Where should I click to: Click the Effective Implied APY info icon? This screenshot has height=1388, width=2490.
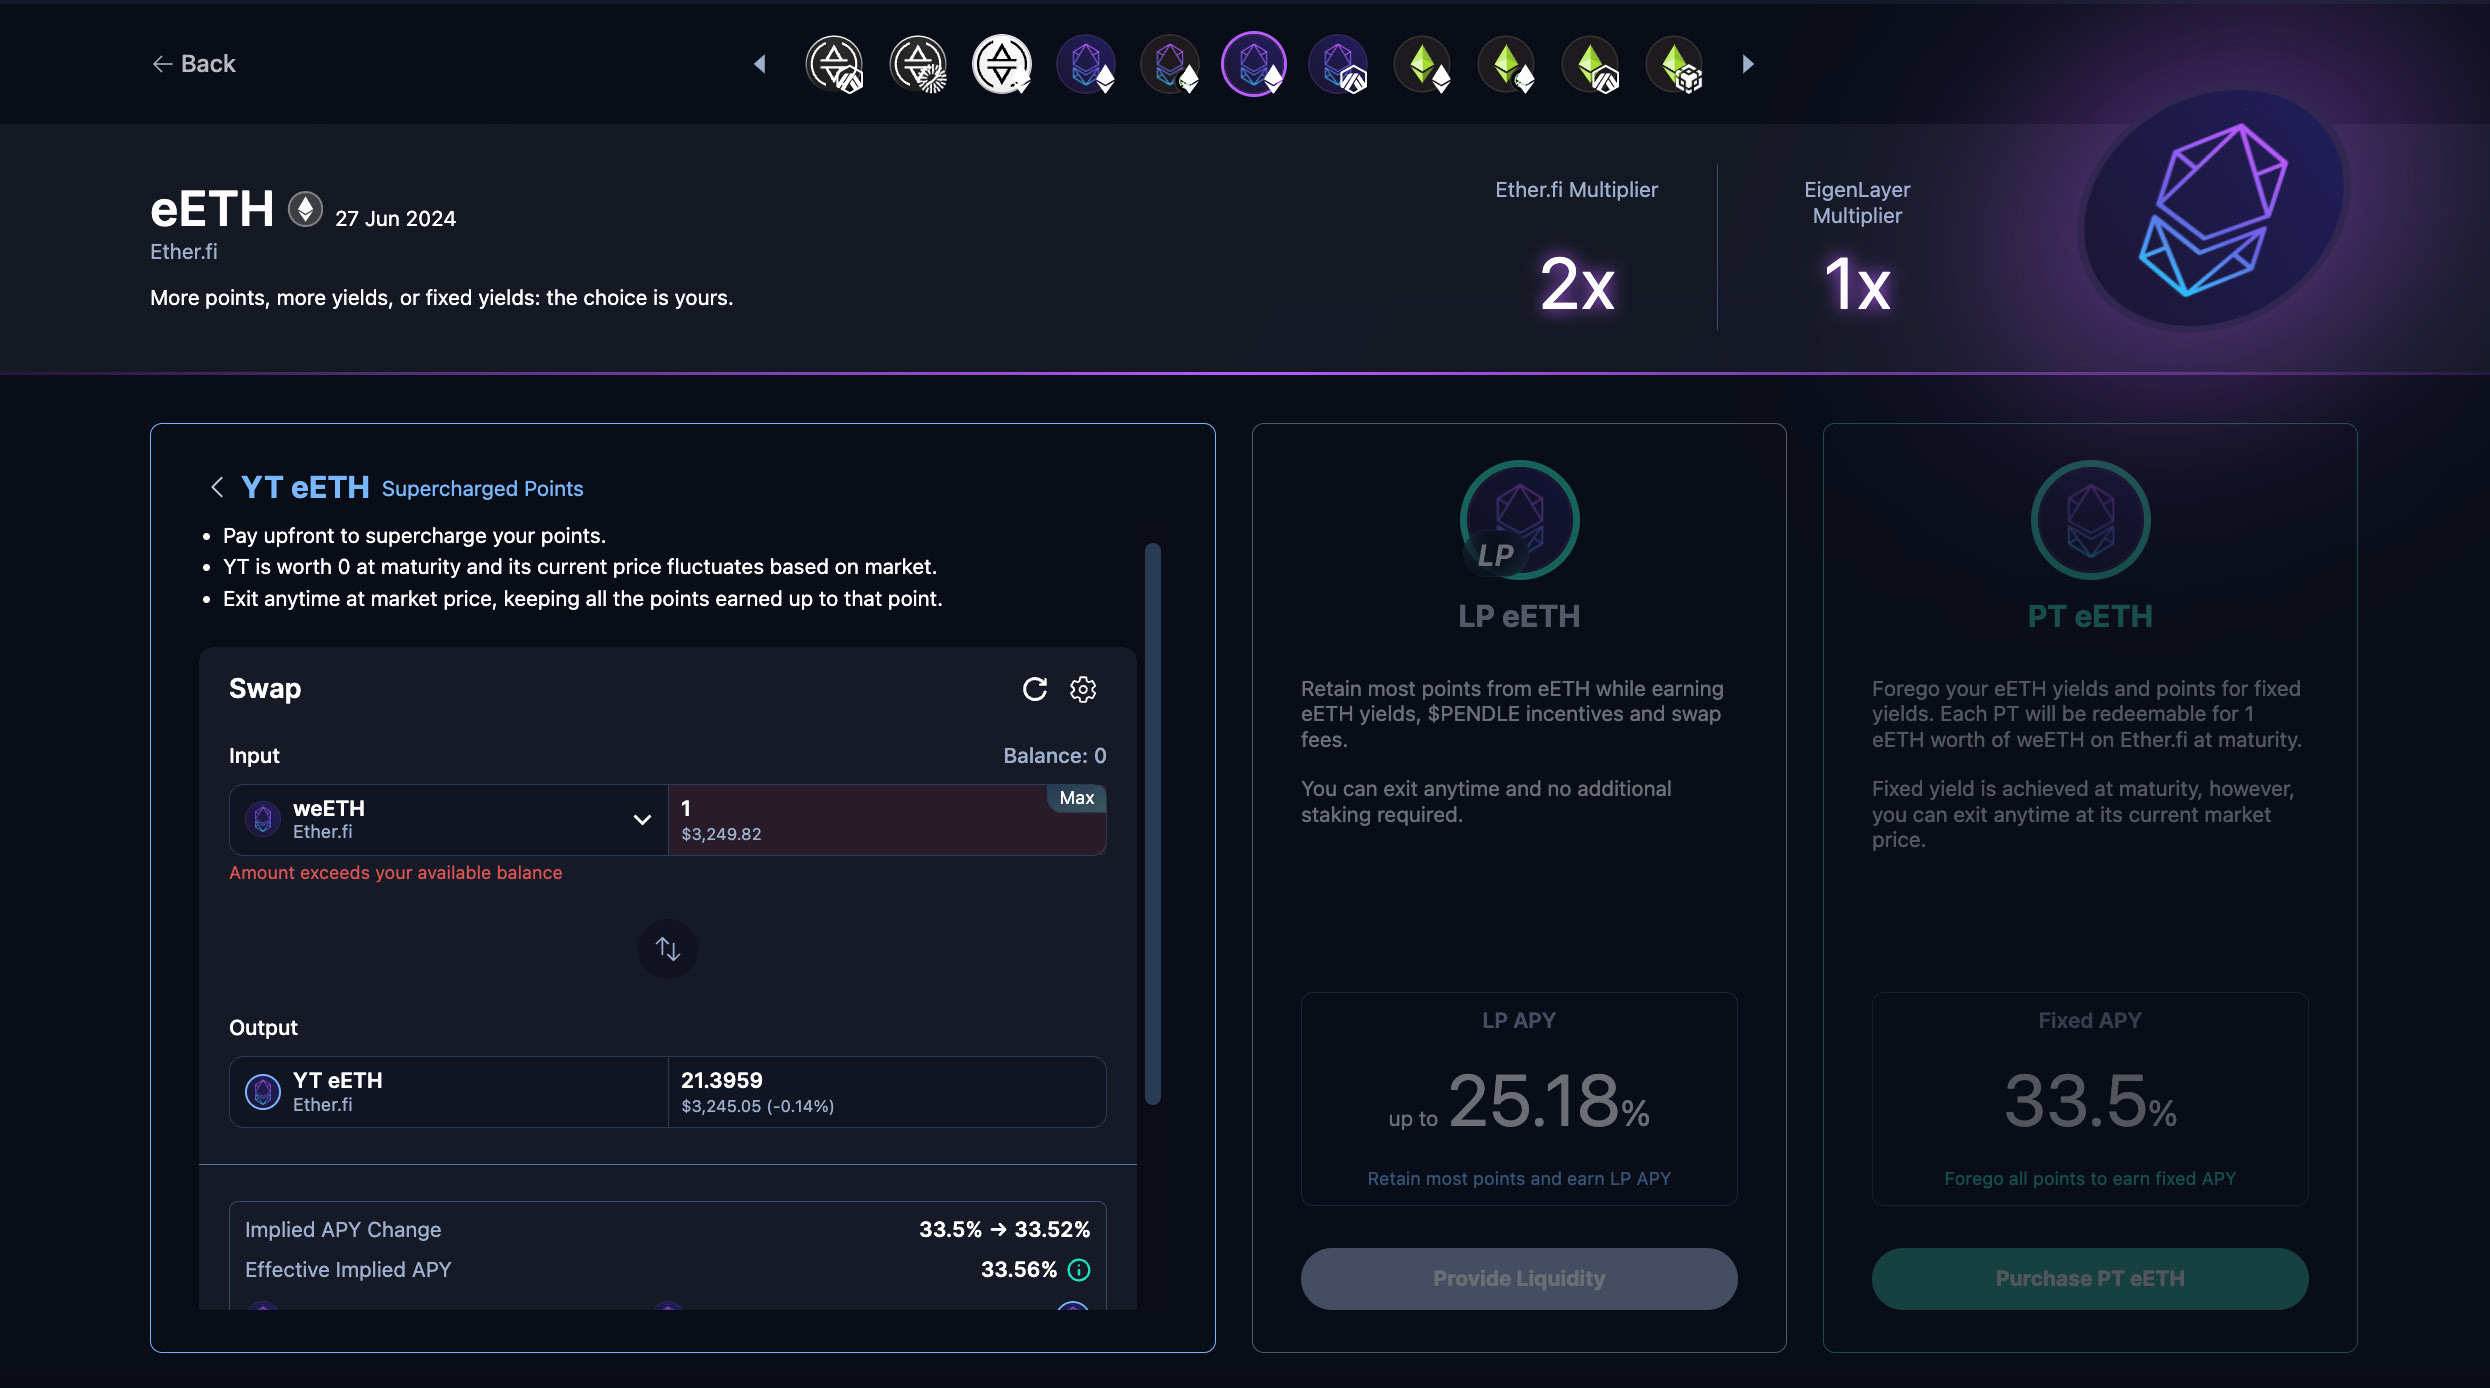(x=1079, y=1269)
